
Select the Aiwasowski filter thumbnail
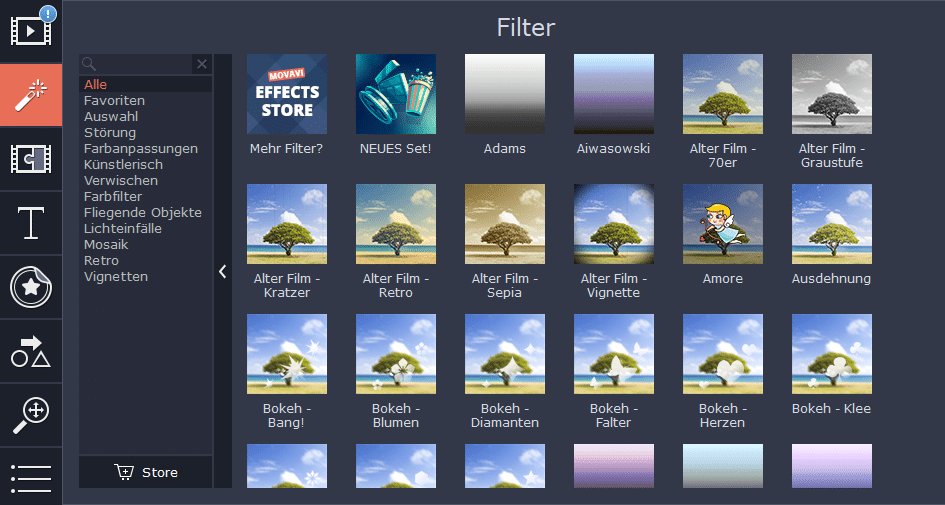pos(614,94)
